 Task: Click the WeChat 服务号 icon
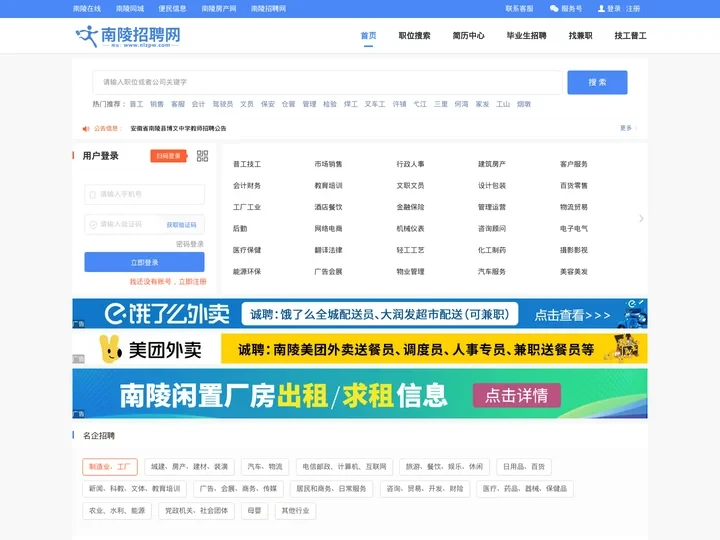click(x=554, y=9)
